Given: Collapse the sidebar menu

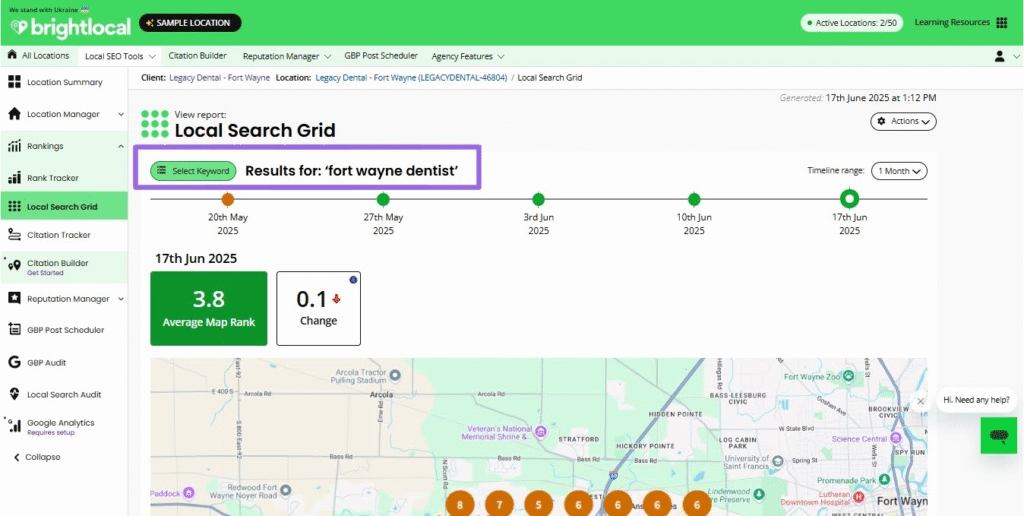Looking at the screenshot, I should (37, 457).
